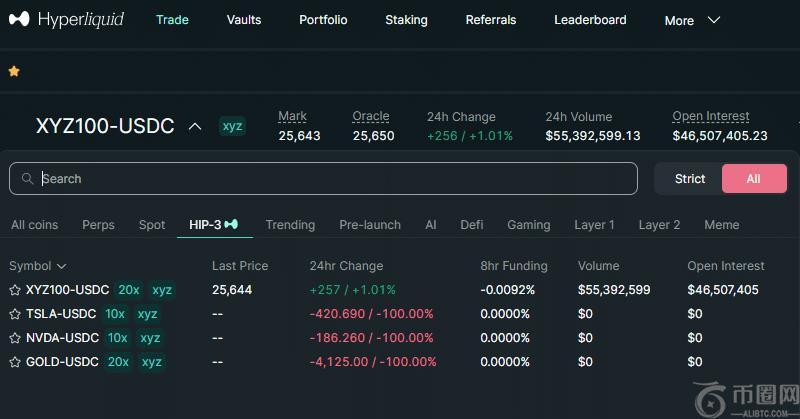Select the HIP-3 category tab

coord(213,225)
